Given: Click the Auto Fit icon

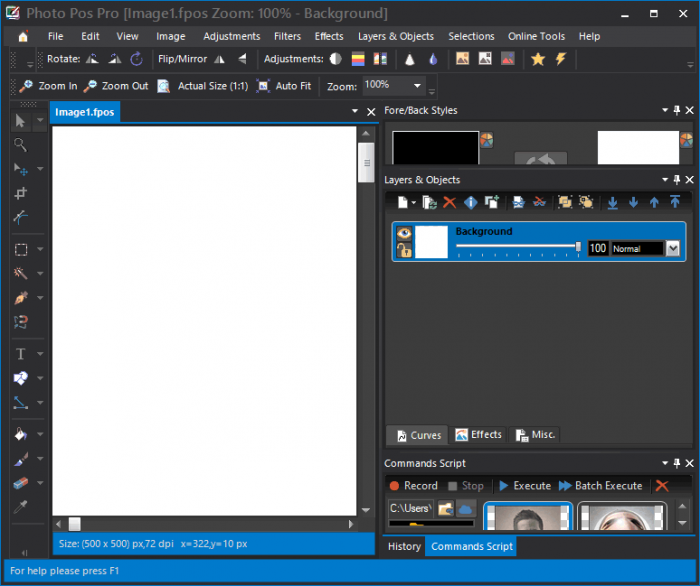Looking at the screenshot, I should (264, 86).
